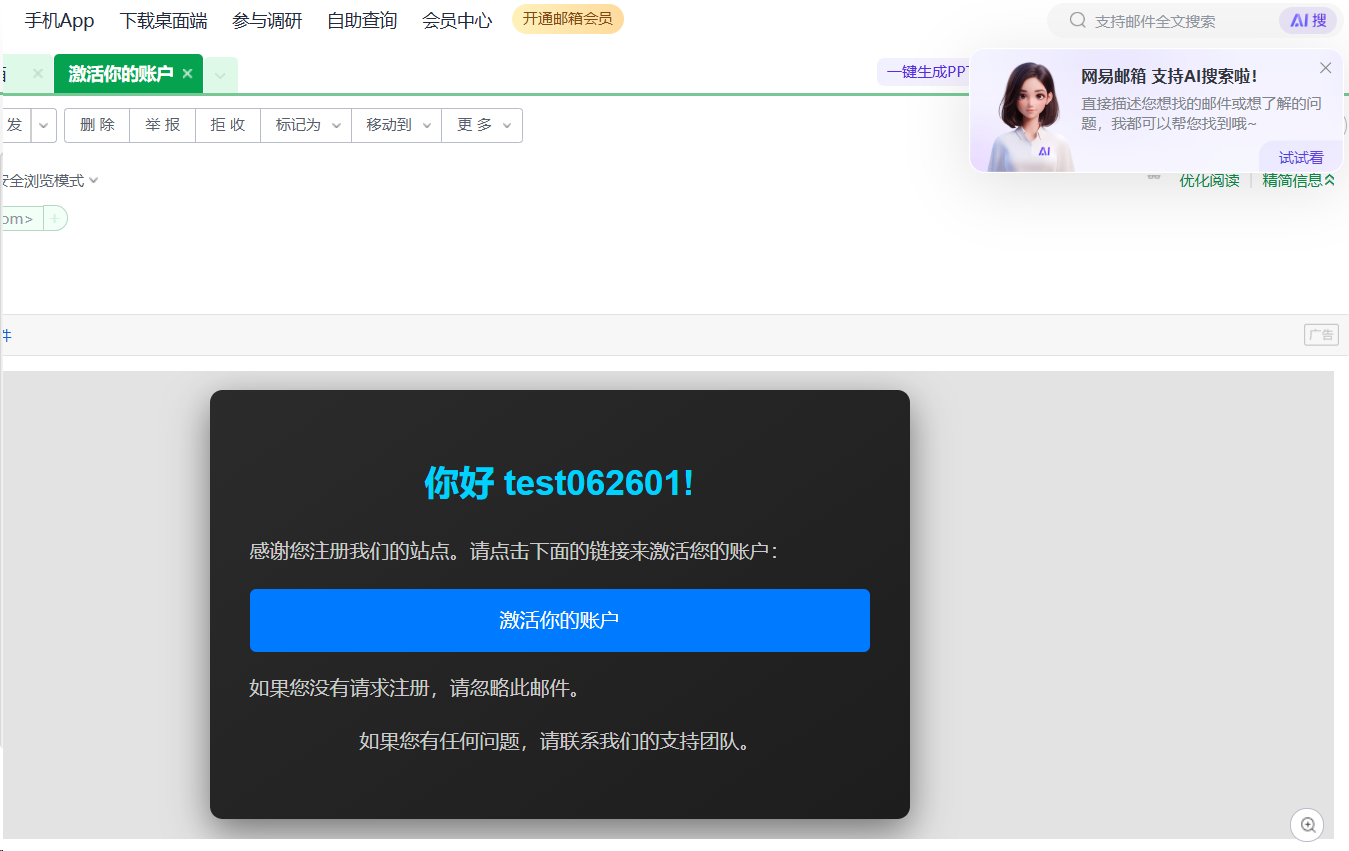Viewport: 1349px width, 851px height.
Task: Click the blue 激活你的账户 button
Action: tap(559, 620)
